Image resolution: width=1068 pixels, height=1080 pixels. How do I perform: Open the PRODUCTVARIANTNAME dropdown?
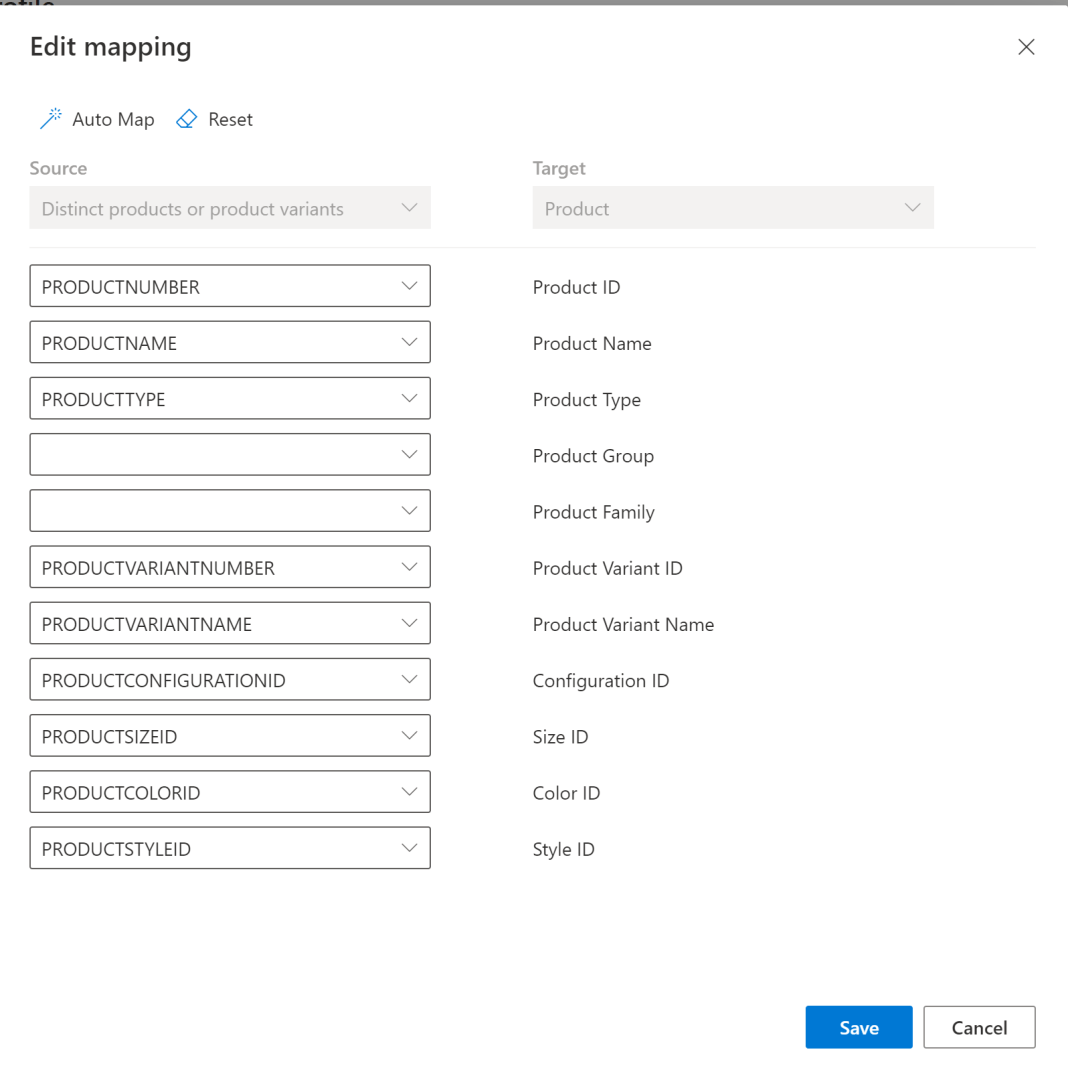pyautogui.click(x=229, y=623)
